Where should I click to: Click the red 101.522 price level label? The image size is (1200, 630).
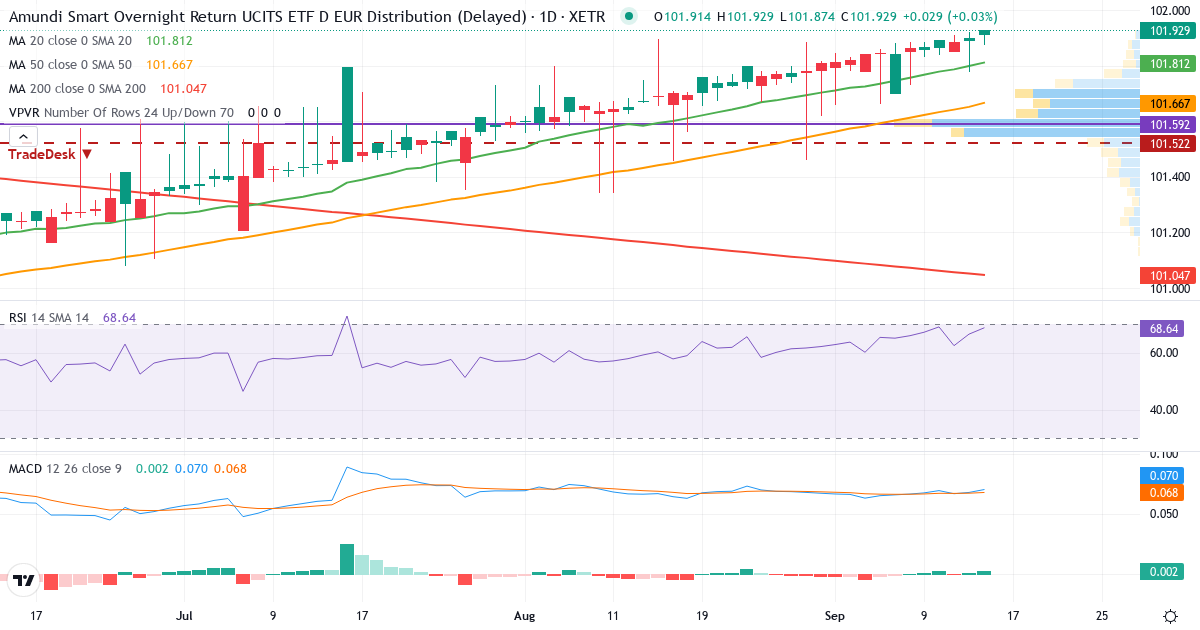[x=1169, y=144]
